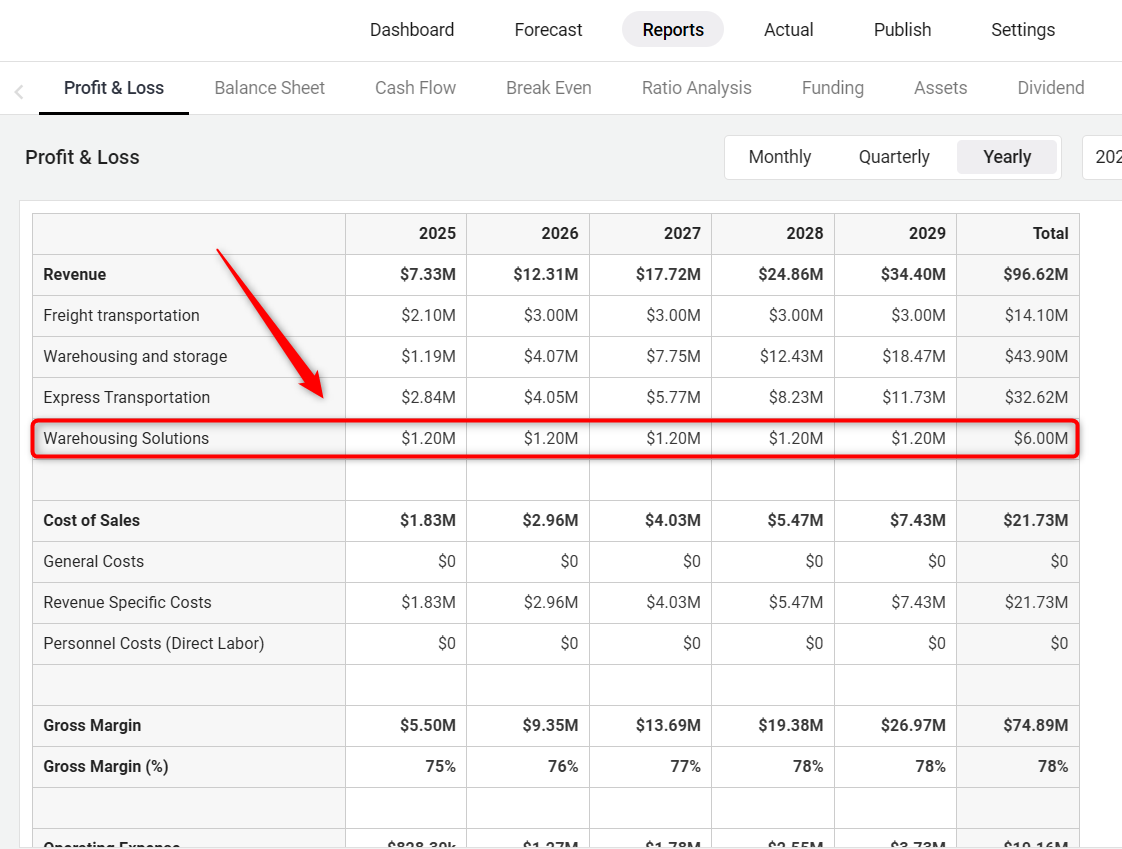Click the left scroll chevron beside tabs

(19, 92)
